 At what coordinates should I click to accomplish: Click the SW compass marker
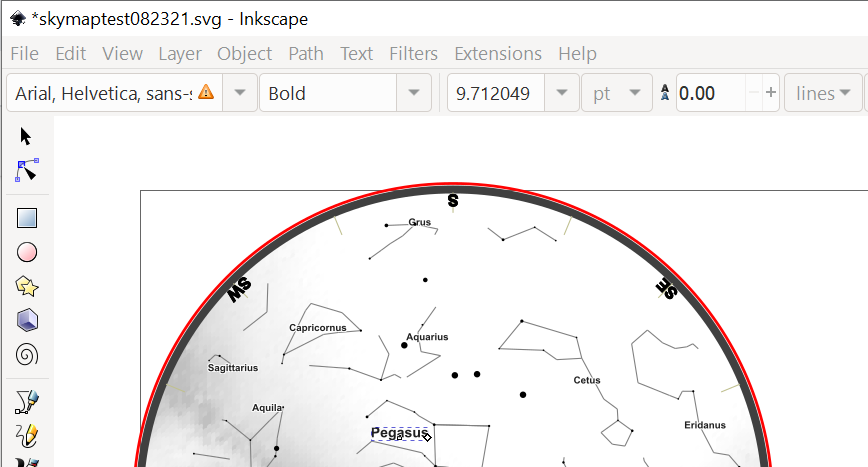coord(240,289)
